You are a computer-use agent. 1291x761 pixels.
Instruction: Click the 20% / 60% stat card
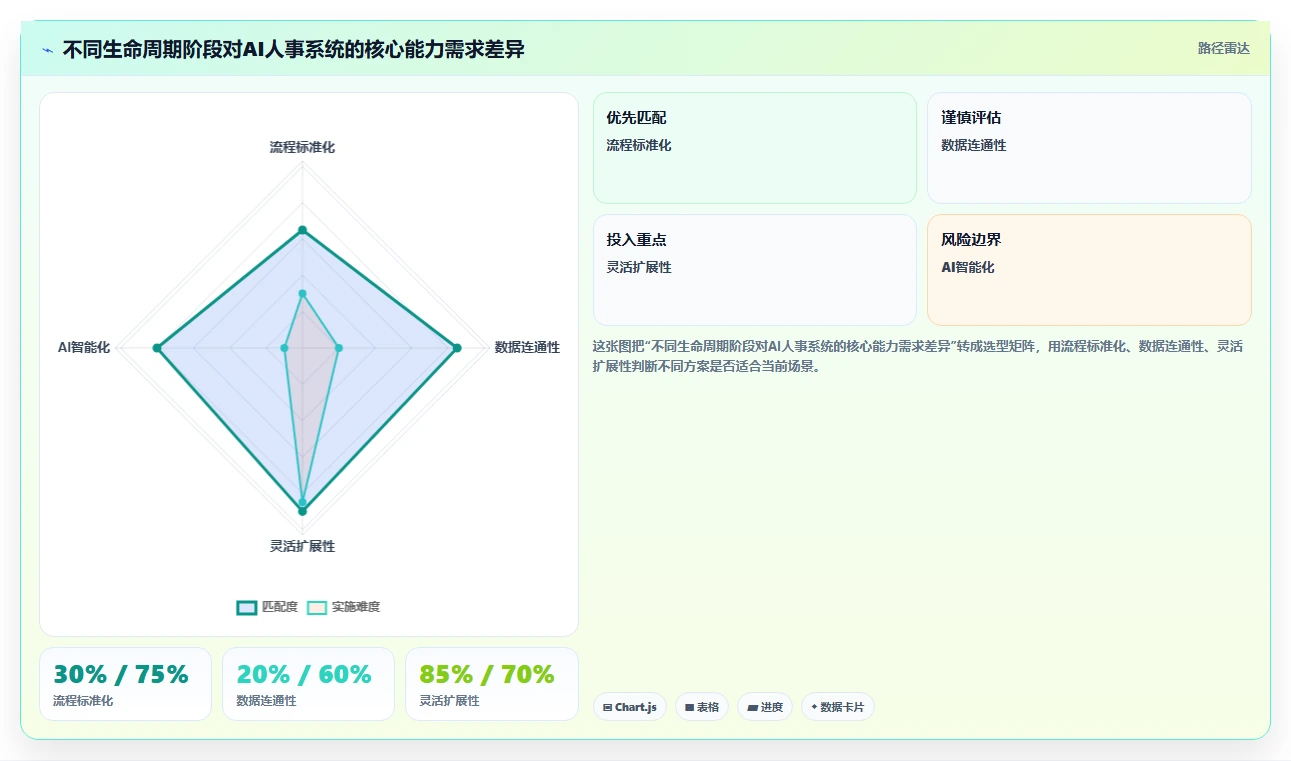(x=308, y=684)
